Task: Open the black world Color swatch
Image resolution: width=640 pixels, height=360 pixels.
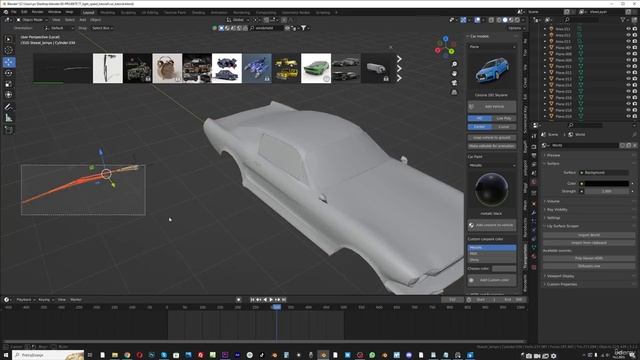Action: [x=607, y=184]
